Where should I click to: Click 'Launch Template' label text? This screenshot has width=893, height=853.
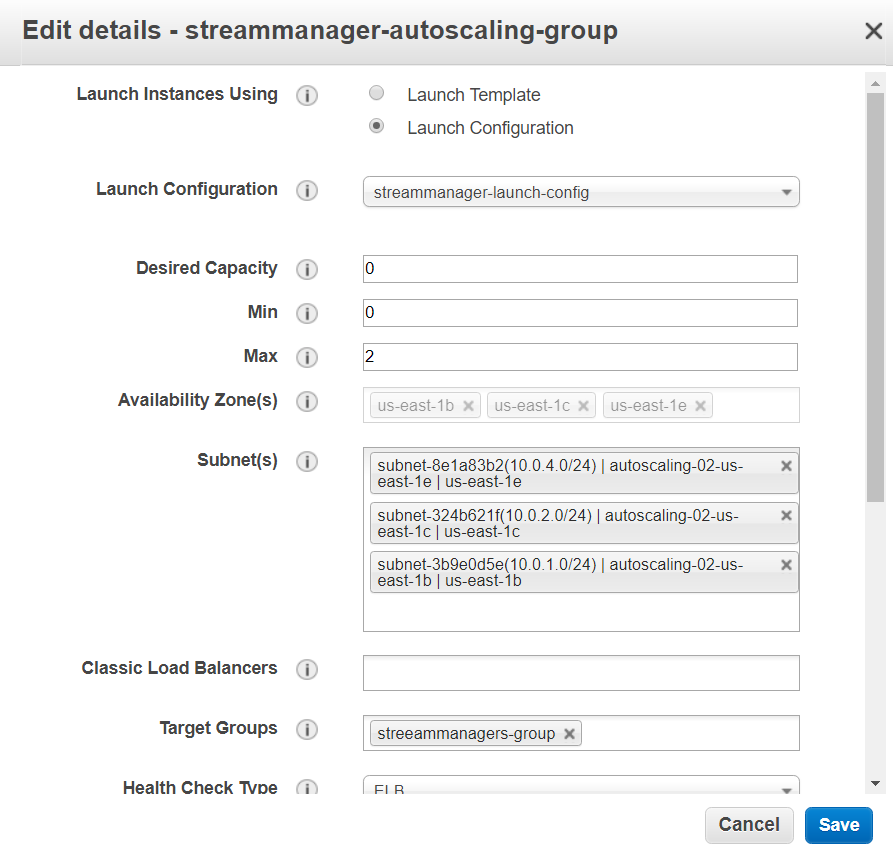coord(473,95)
